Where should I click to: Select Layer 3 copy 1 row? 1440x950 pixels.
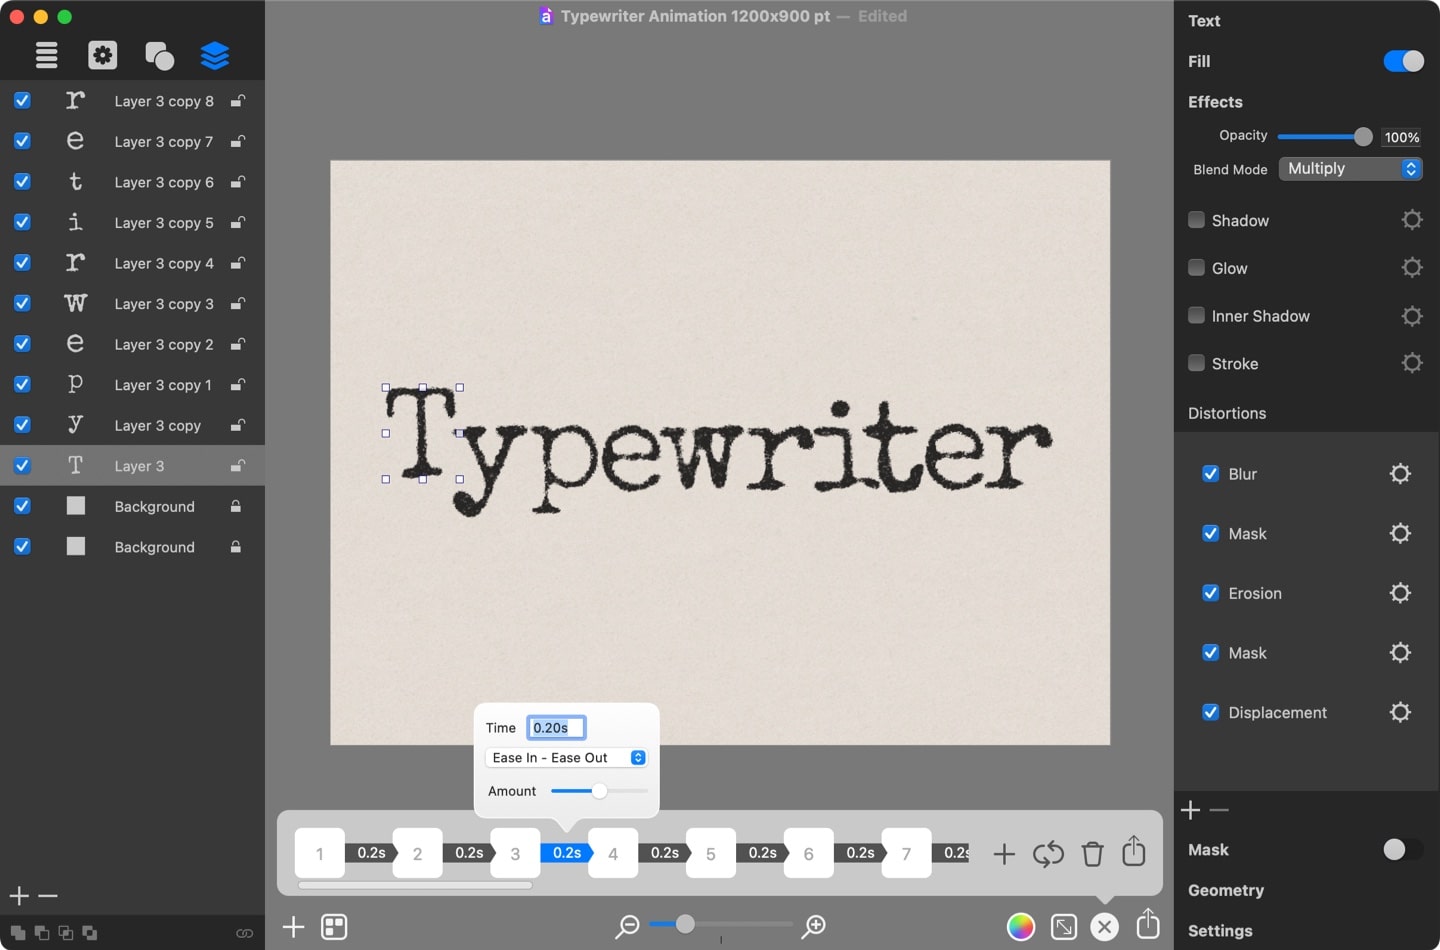point(132,385)
